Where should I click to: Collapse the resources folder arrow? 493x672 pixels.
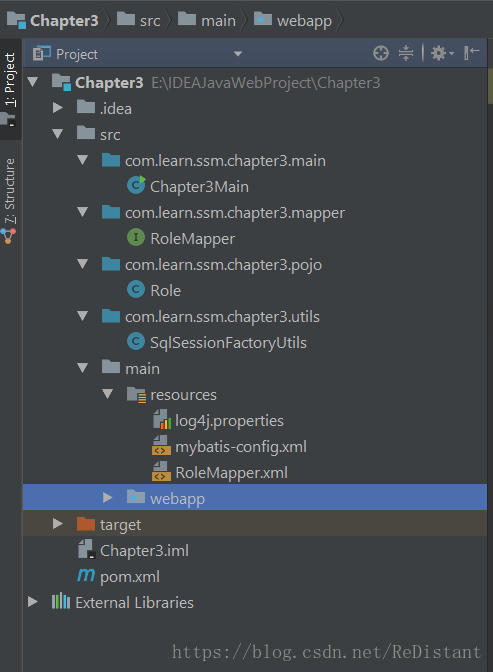pos(108,394)
